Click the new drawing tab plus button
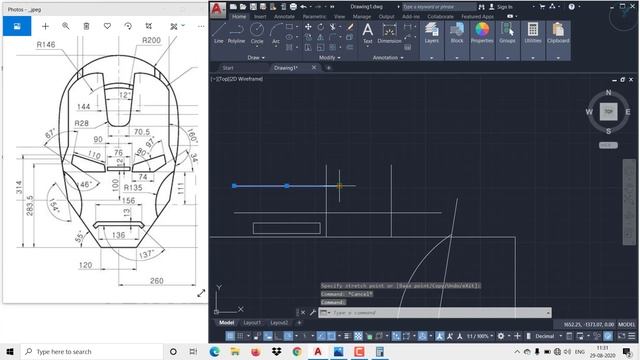This screenshot has height=360, width=640. click(328, 68)
